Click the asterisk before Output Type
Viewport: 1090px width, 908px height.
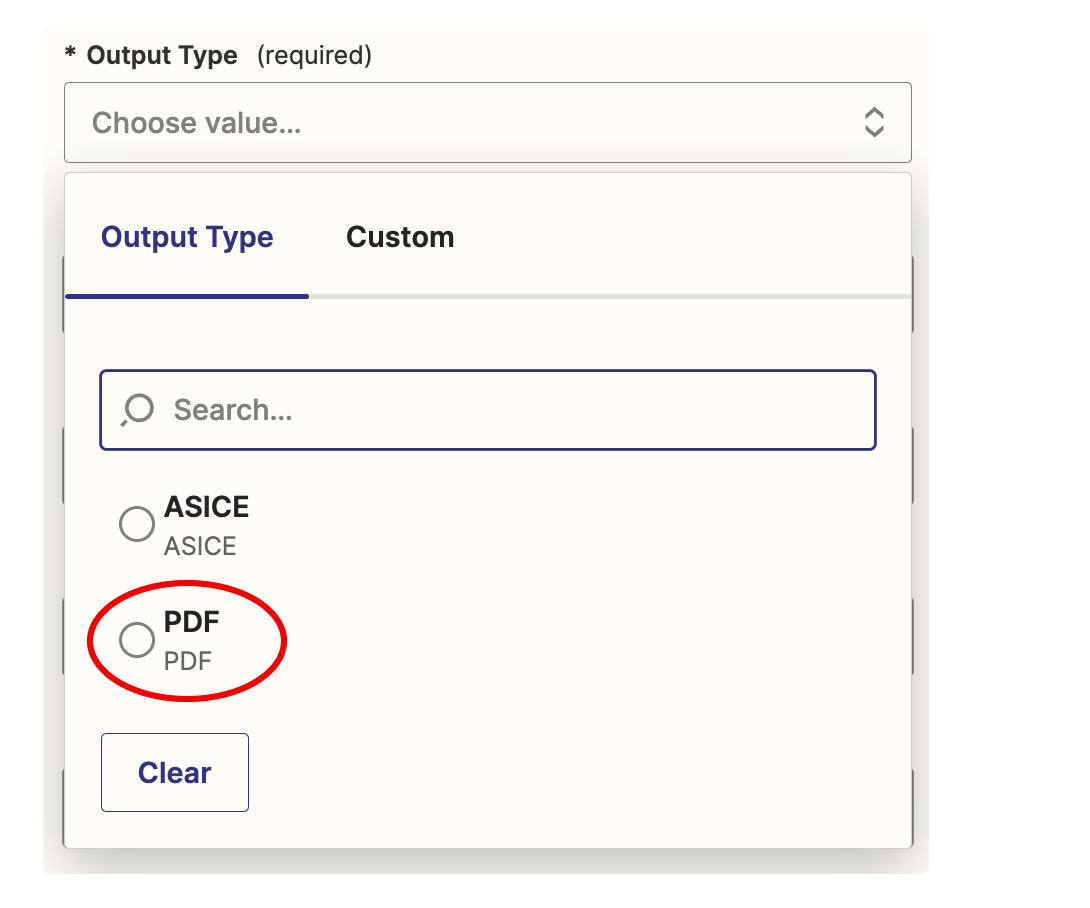(70, 54)
